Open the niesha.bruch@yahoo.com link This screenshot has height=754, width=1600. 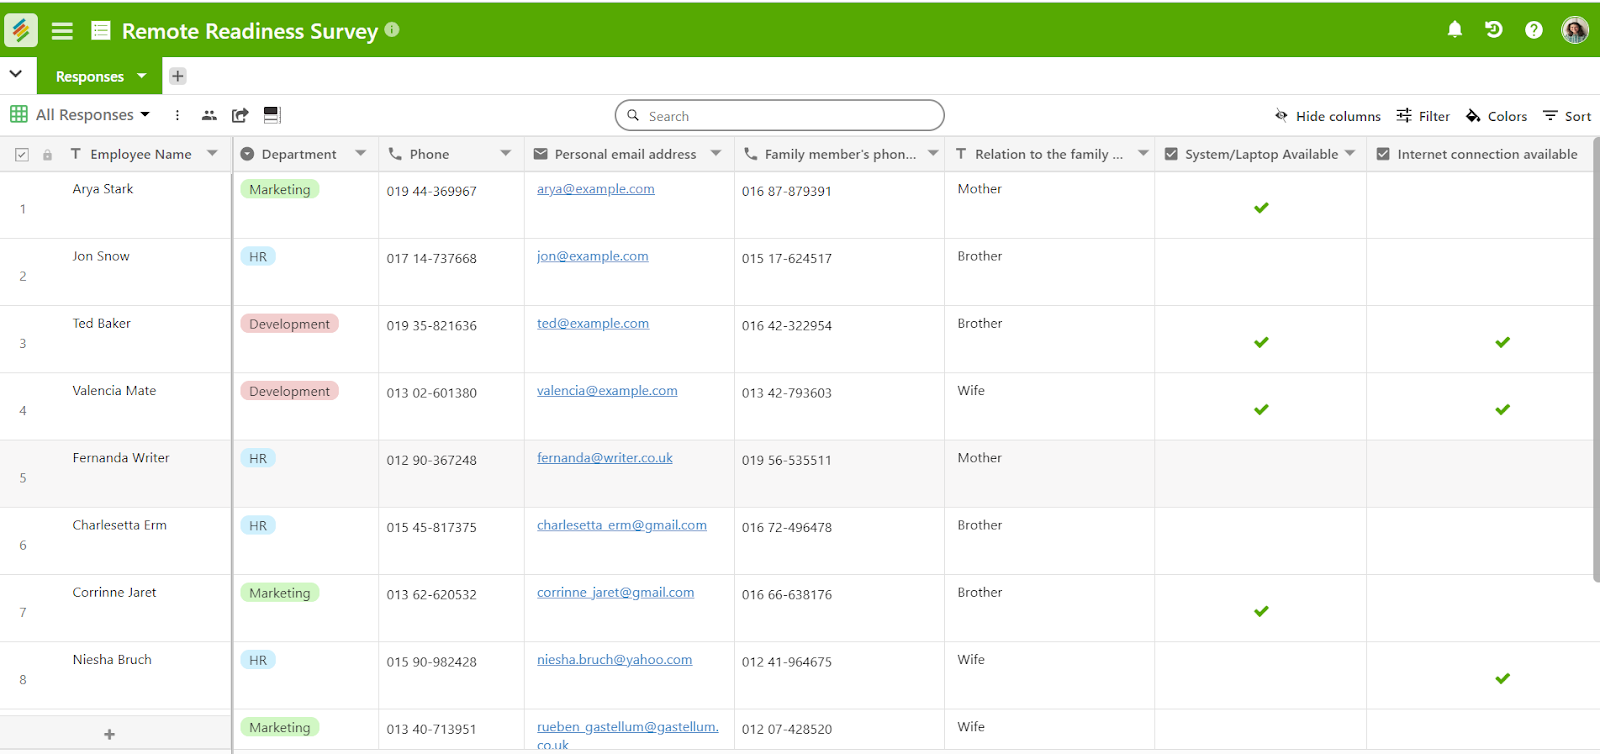pos(615,660)
